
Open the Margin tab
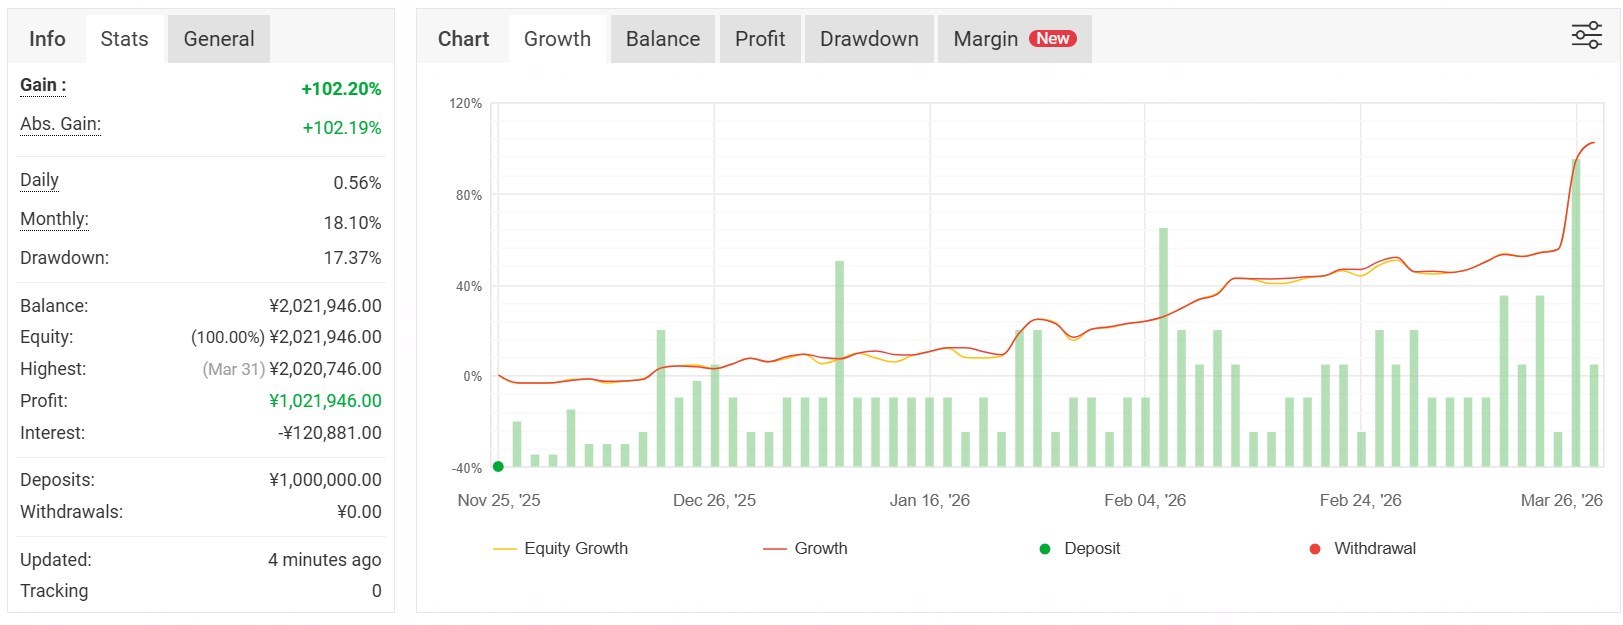pos(985,39)
